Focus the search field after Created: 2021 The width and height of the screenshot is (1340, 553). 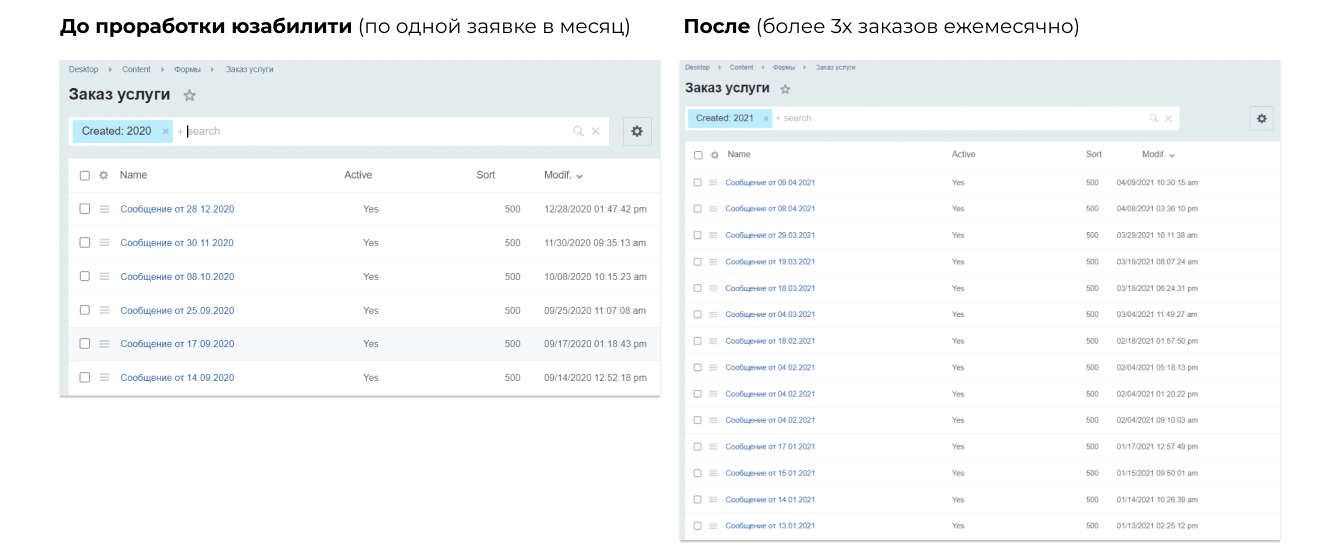958,118
